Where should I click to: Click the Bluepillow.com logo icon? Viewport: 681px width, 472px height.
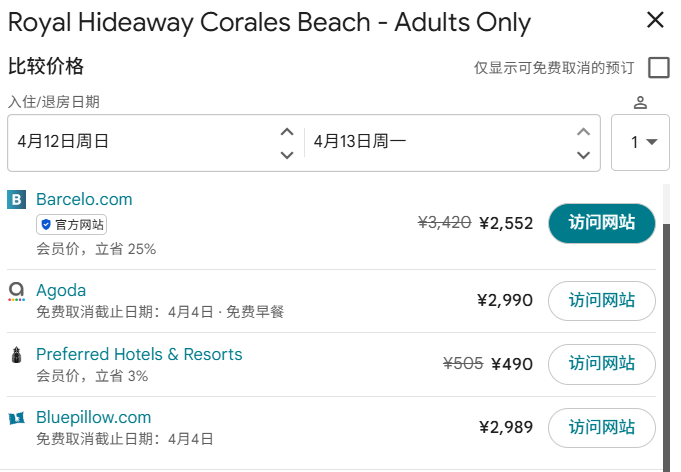(x=16, y=418)
